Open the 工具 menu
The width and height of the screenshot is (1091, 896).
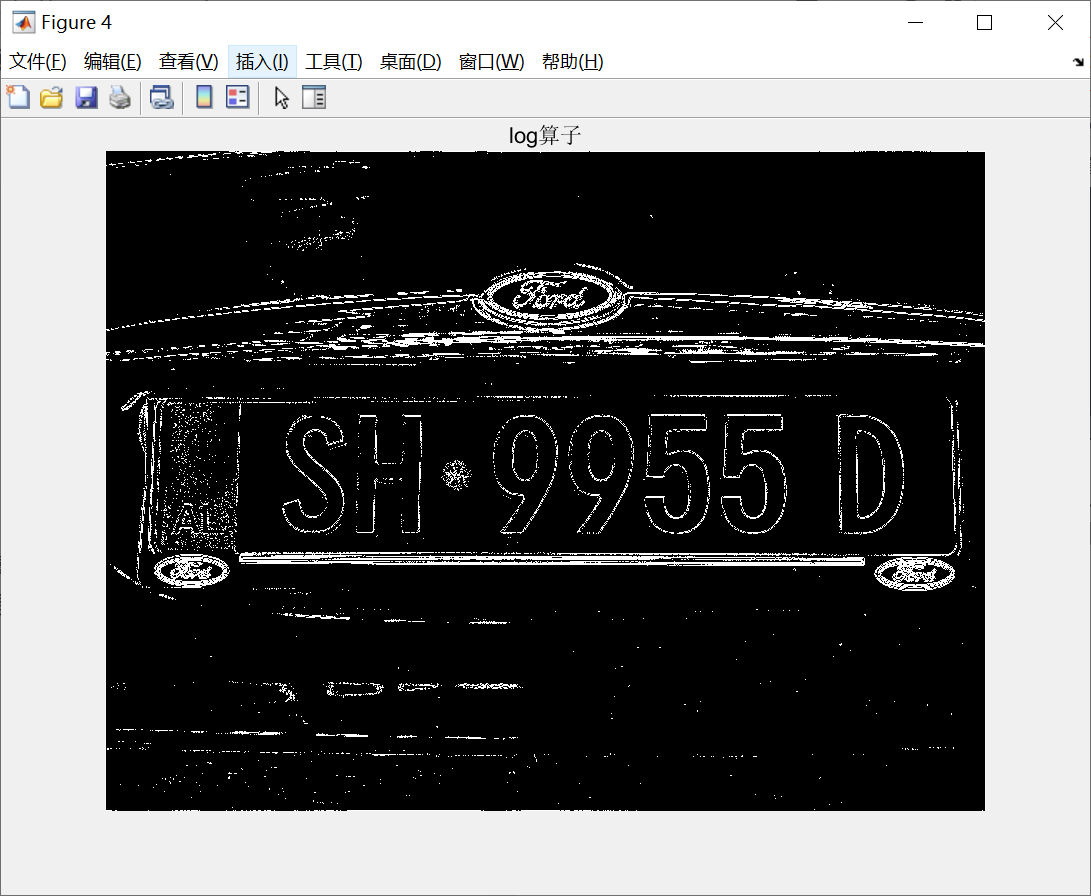pos(334,61)
